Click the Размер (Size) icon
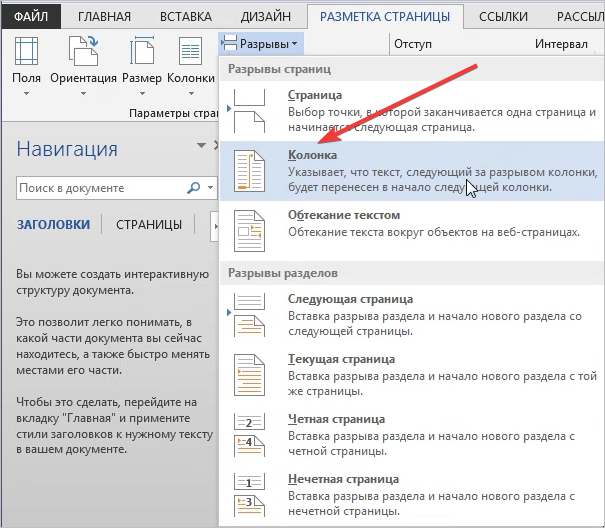The width and height of the screenshot is (605, 528). coord(141,53)
